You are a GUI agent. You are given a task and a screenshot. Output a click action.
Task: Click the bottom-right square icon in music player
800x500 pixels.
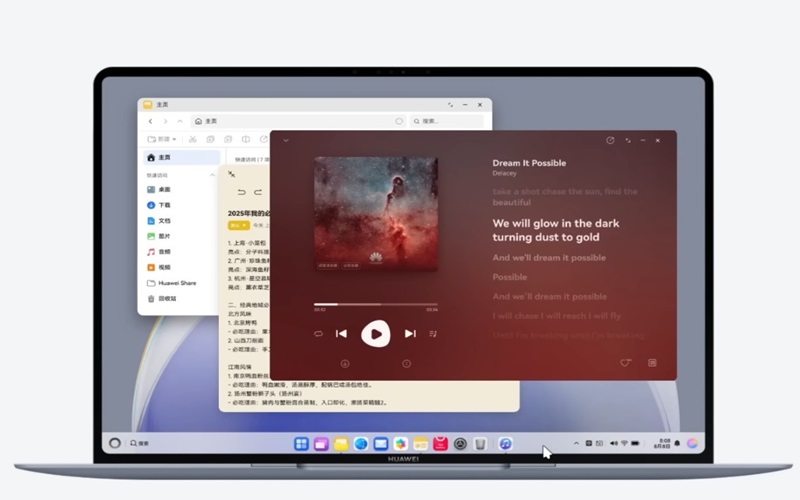(652, 363)
